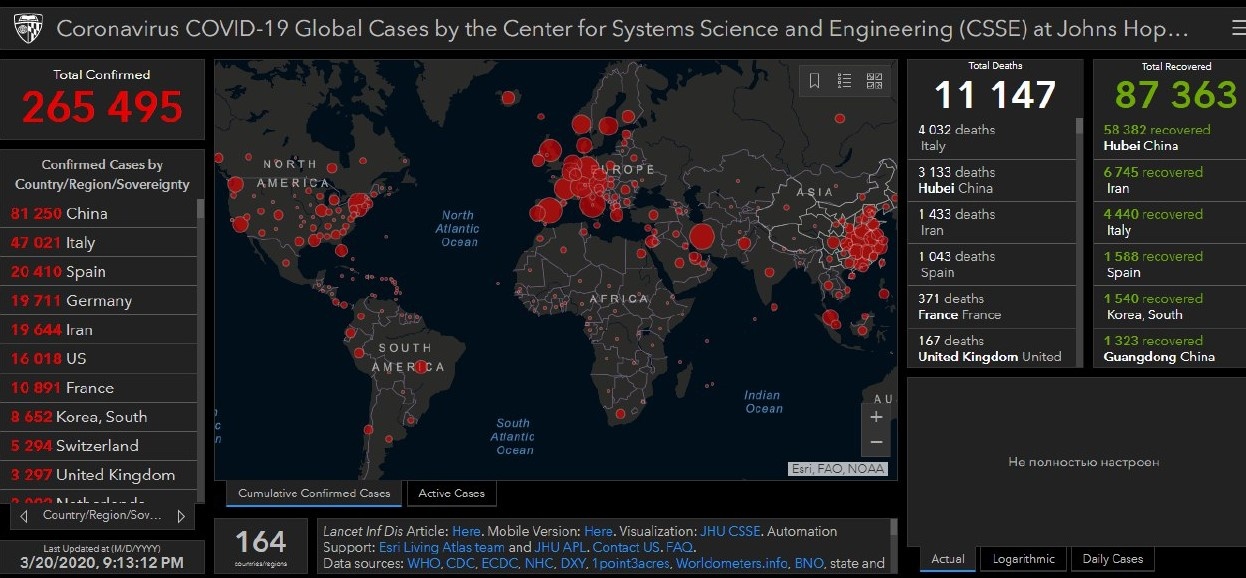Select Germany row with 19 711 cases
The image size is (1246, 578).
pyautogui.click(x=99, y=300)
